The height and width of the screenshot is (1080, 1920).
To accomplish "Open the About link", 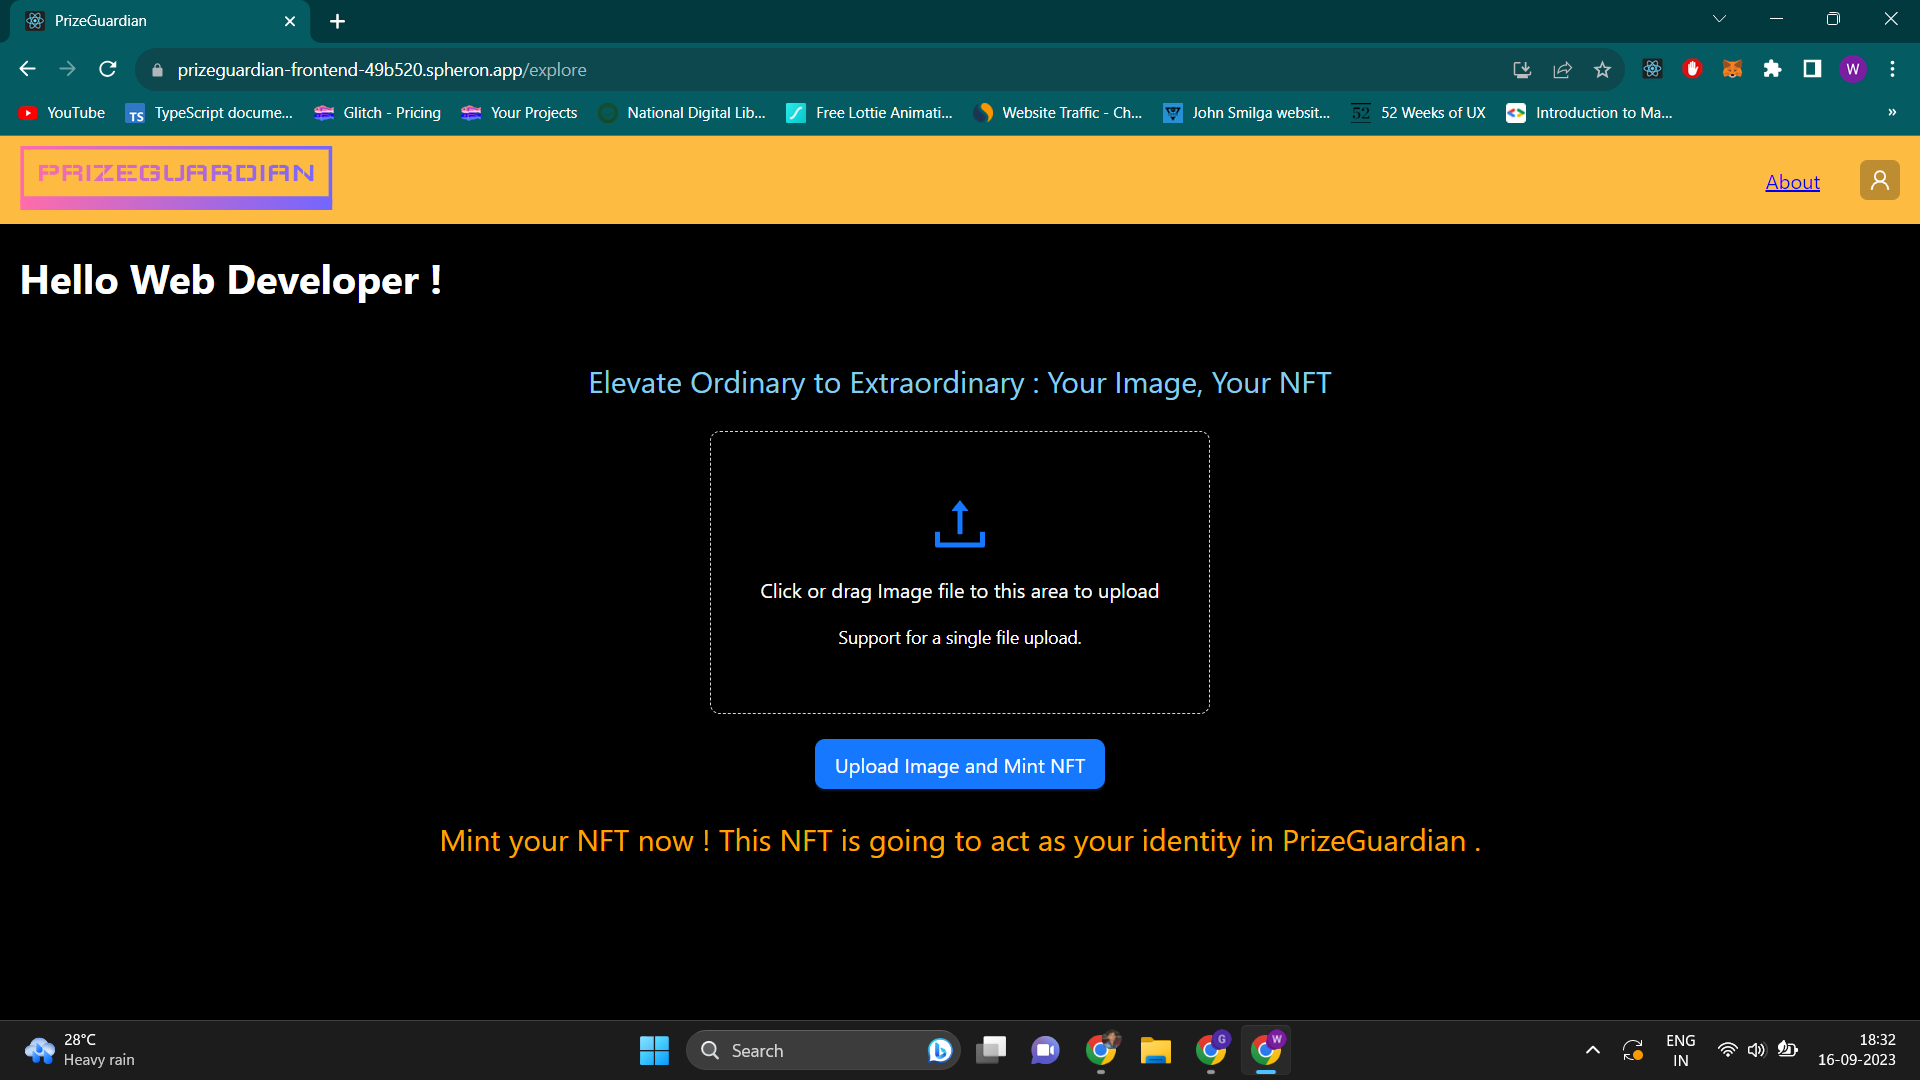I will (1792, 182).
